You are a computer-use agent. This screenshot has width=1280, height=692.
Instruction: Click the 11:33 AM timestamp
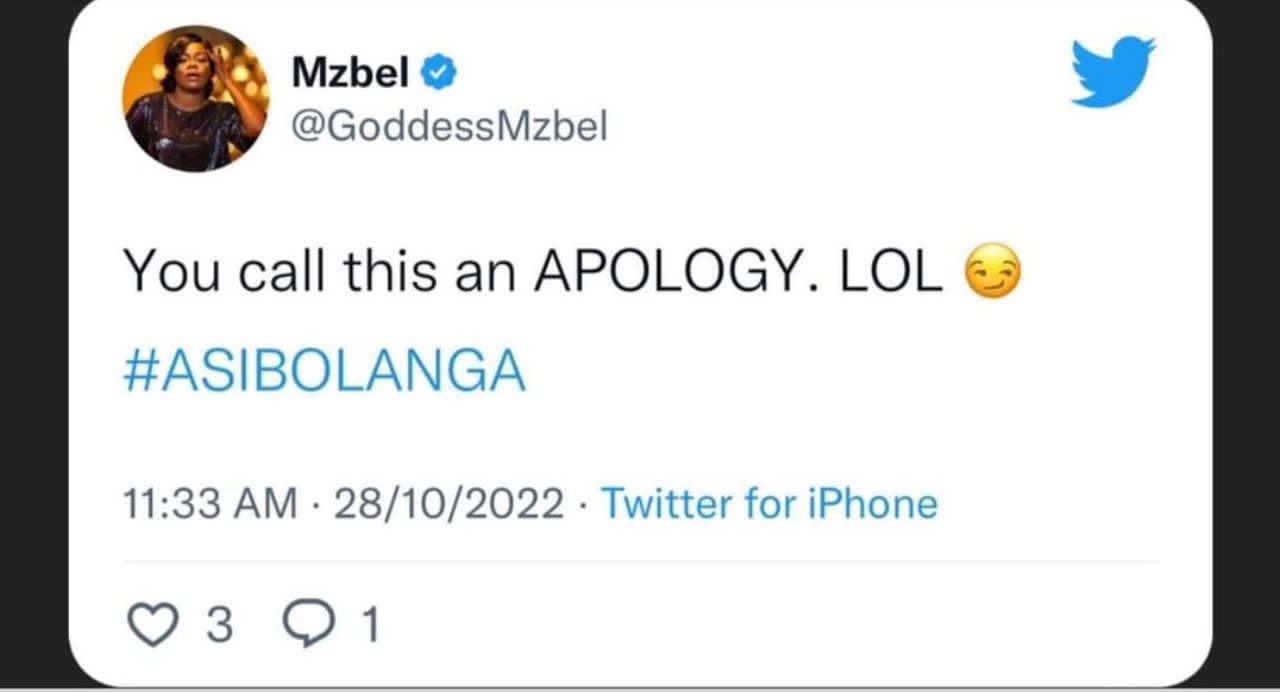pos(209,504)
